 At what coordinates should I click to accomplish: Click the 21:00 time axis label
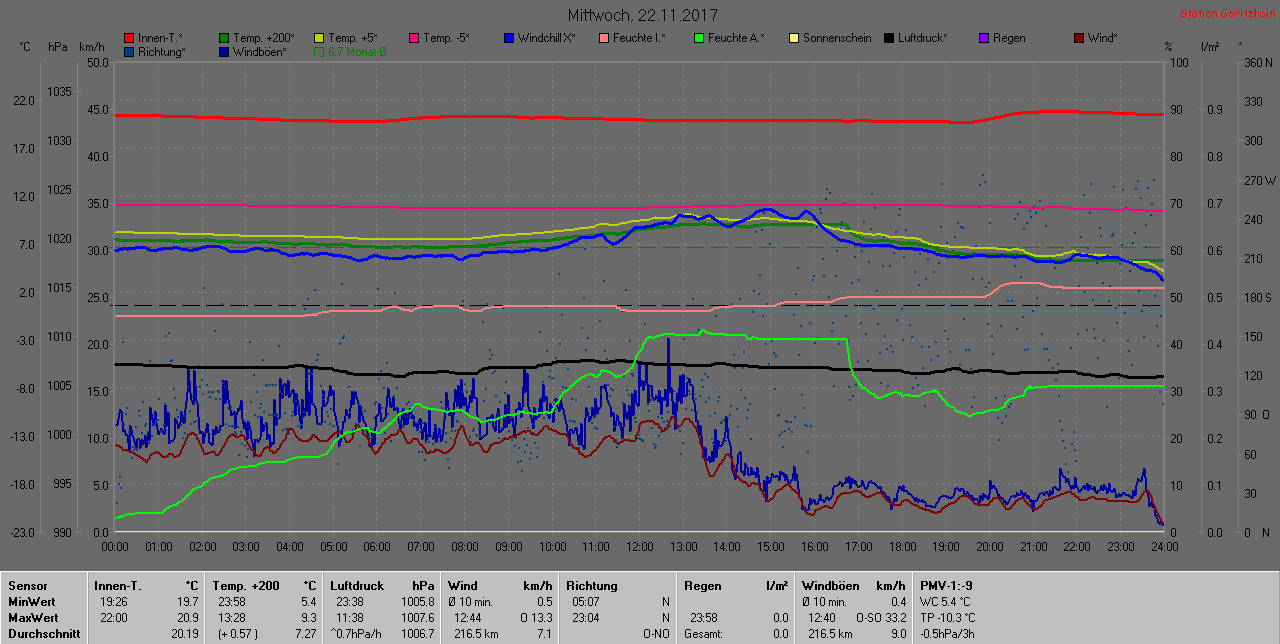pyautogui.click(x=1034, y=547)
